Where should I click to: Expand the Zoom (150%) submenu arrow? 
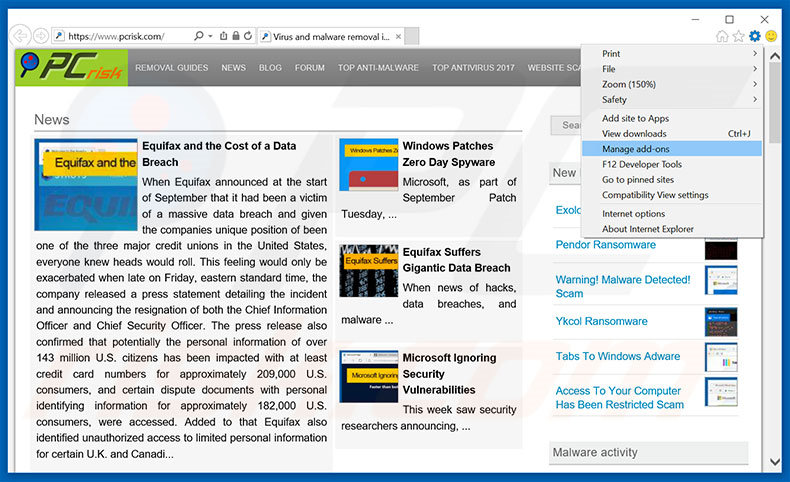(755, 84)
